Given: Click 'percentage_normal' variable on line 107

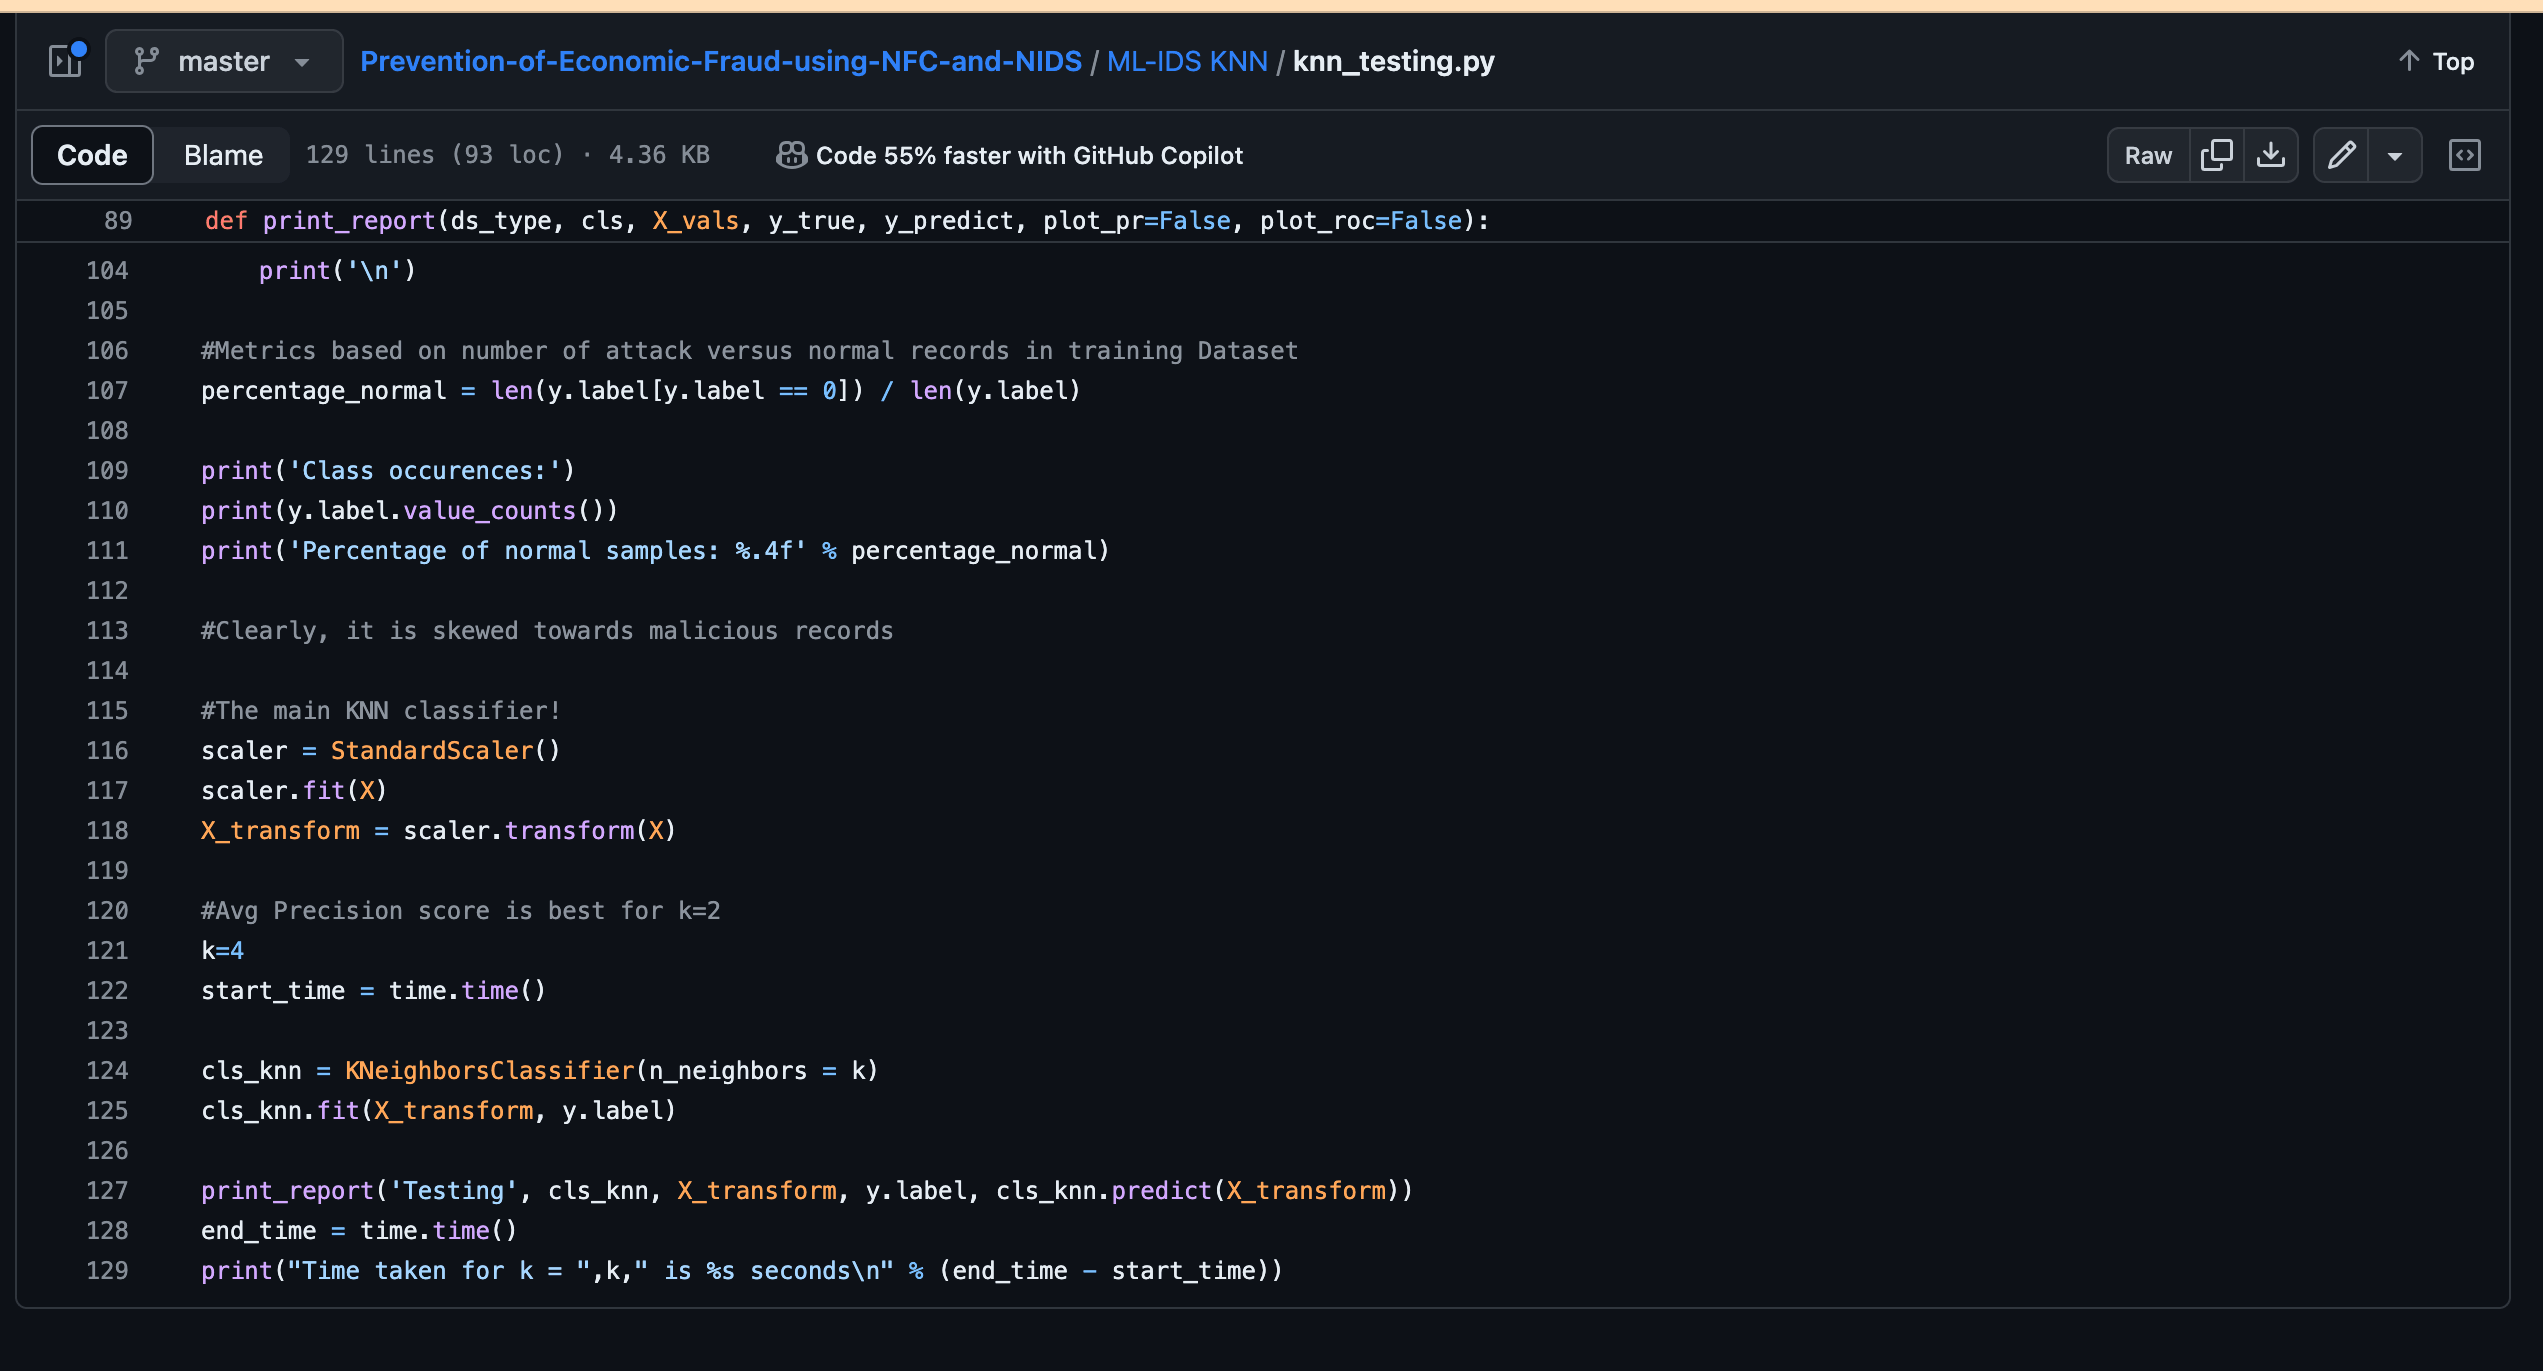Looking at the screenshot, I should tap(324, 390).
